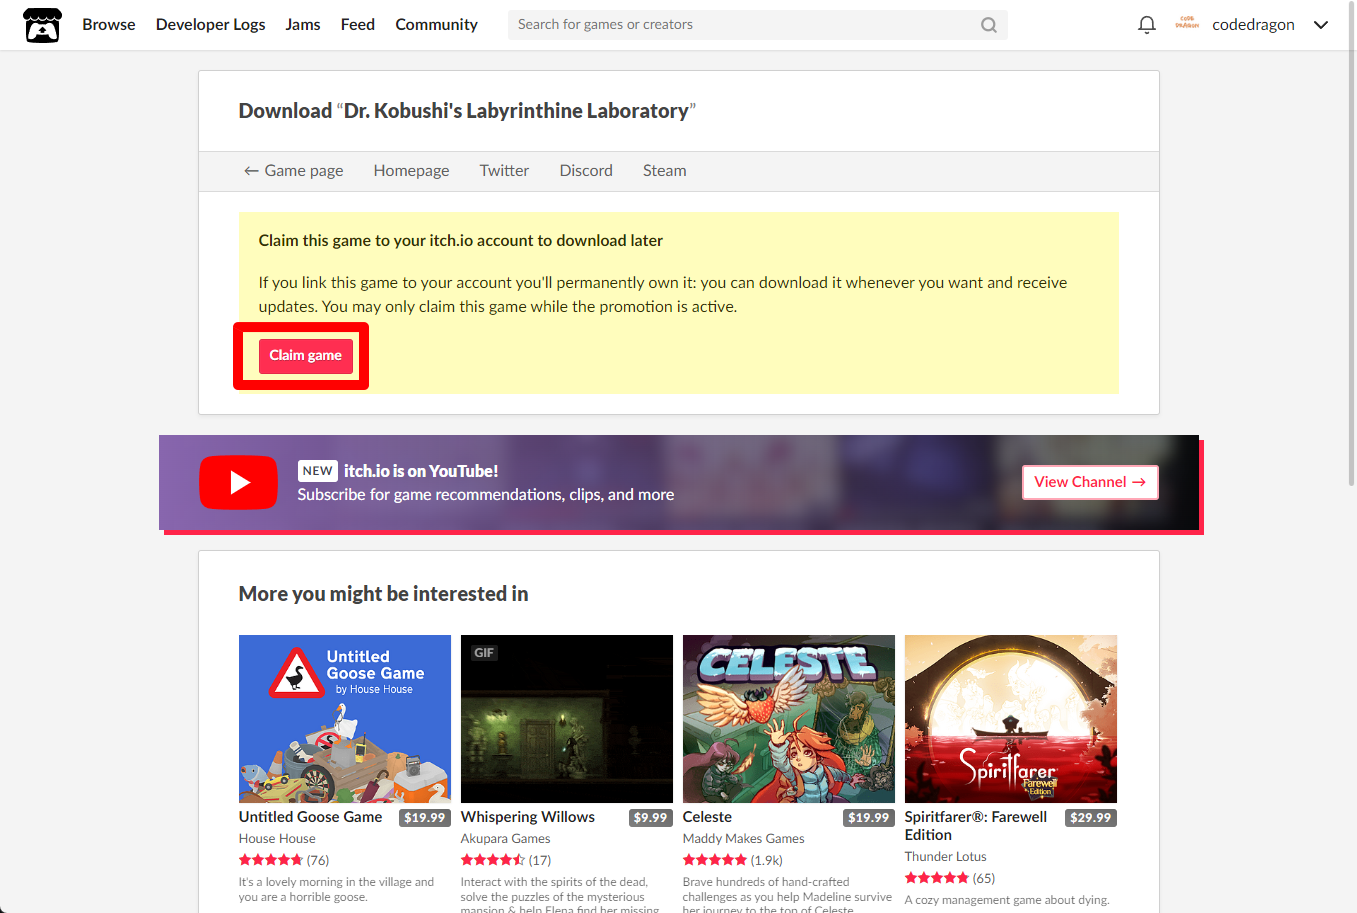This screenshot has height=913, width=1357.
Task: Open the itch.io logo home link
Action: (x=42, y=25)
